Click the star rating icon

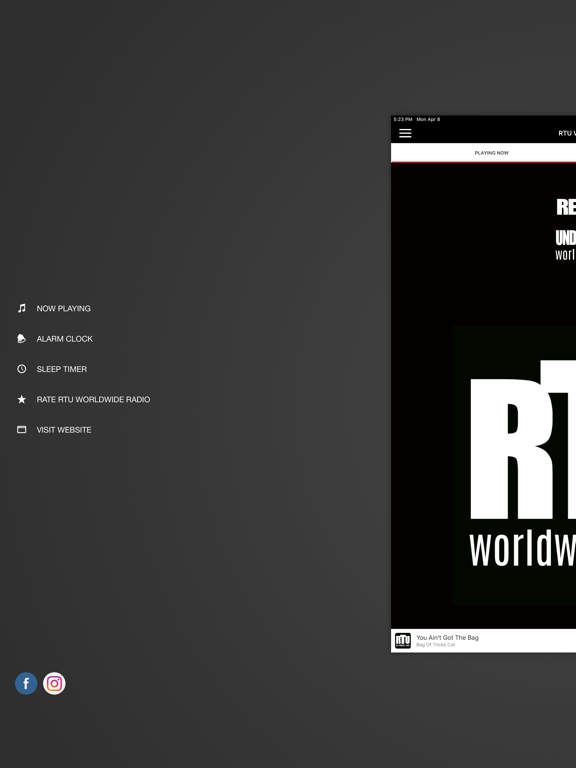[x=22, y=399]
